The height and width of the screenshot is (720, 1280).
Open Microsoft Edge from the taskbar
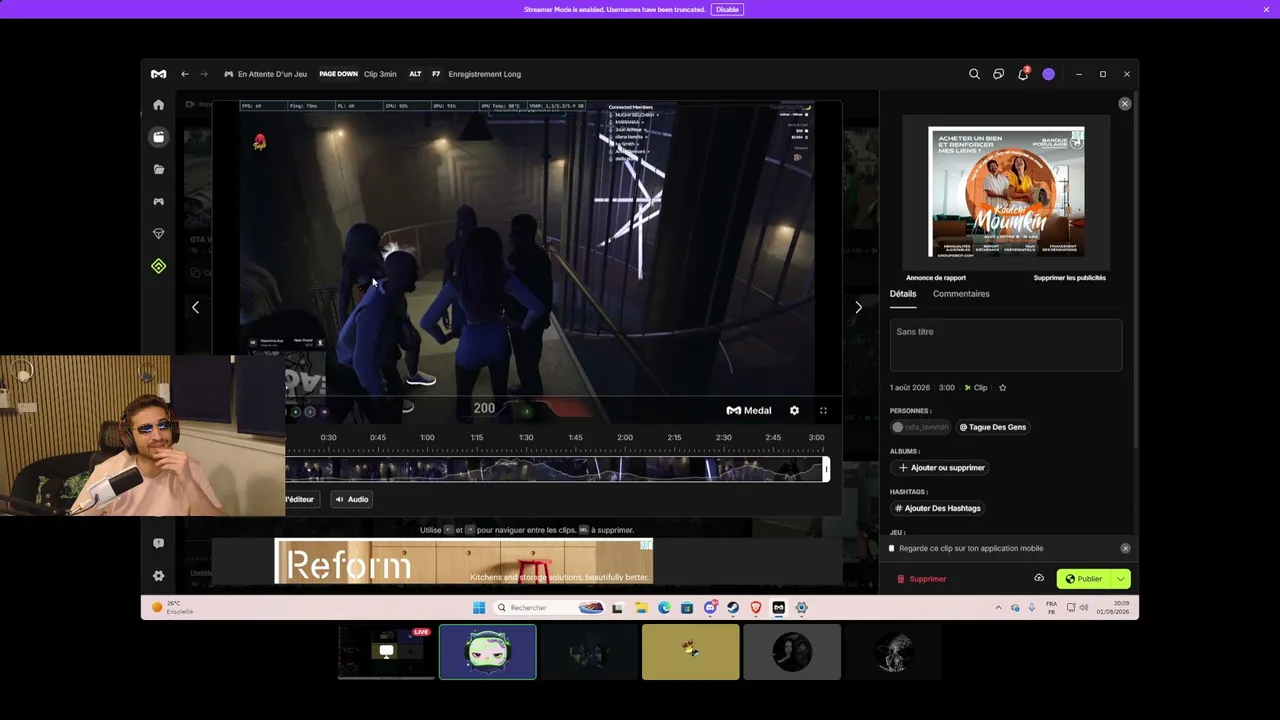(x=664, y=608)
